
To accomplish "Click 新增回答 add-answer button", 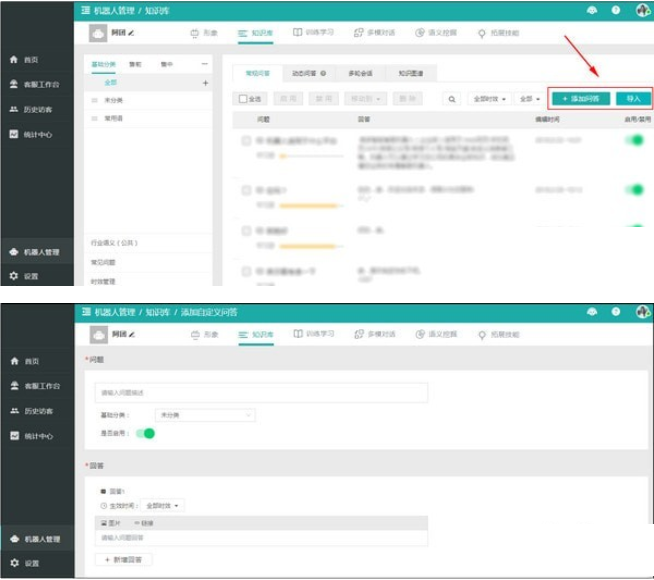I will [123, 560].
